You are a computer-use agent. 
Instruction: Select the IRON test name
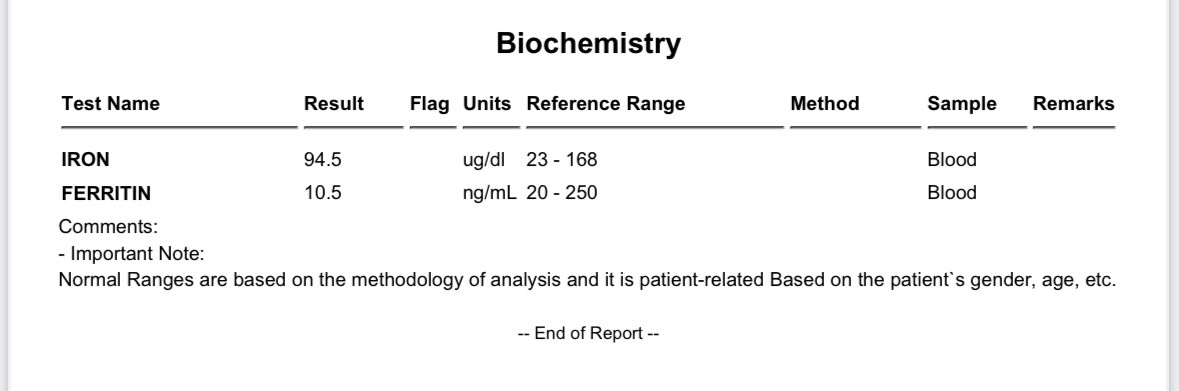point(86,159)
